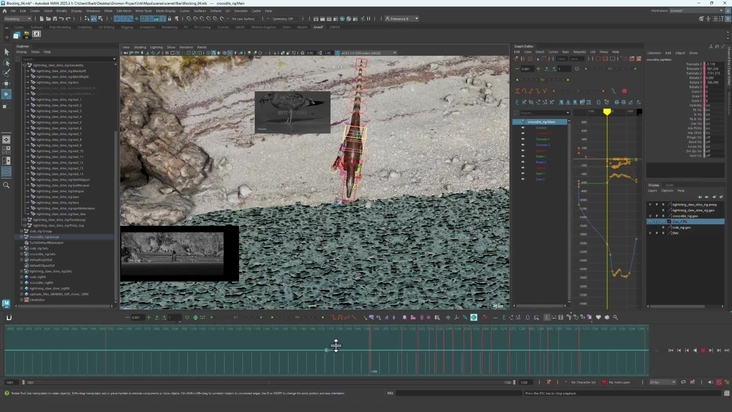732x412 pixels.
Task: Open the Graph Editor outliner filter dropdown
Action: [x=568, y=112]
